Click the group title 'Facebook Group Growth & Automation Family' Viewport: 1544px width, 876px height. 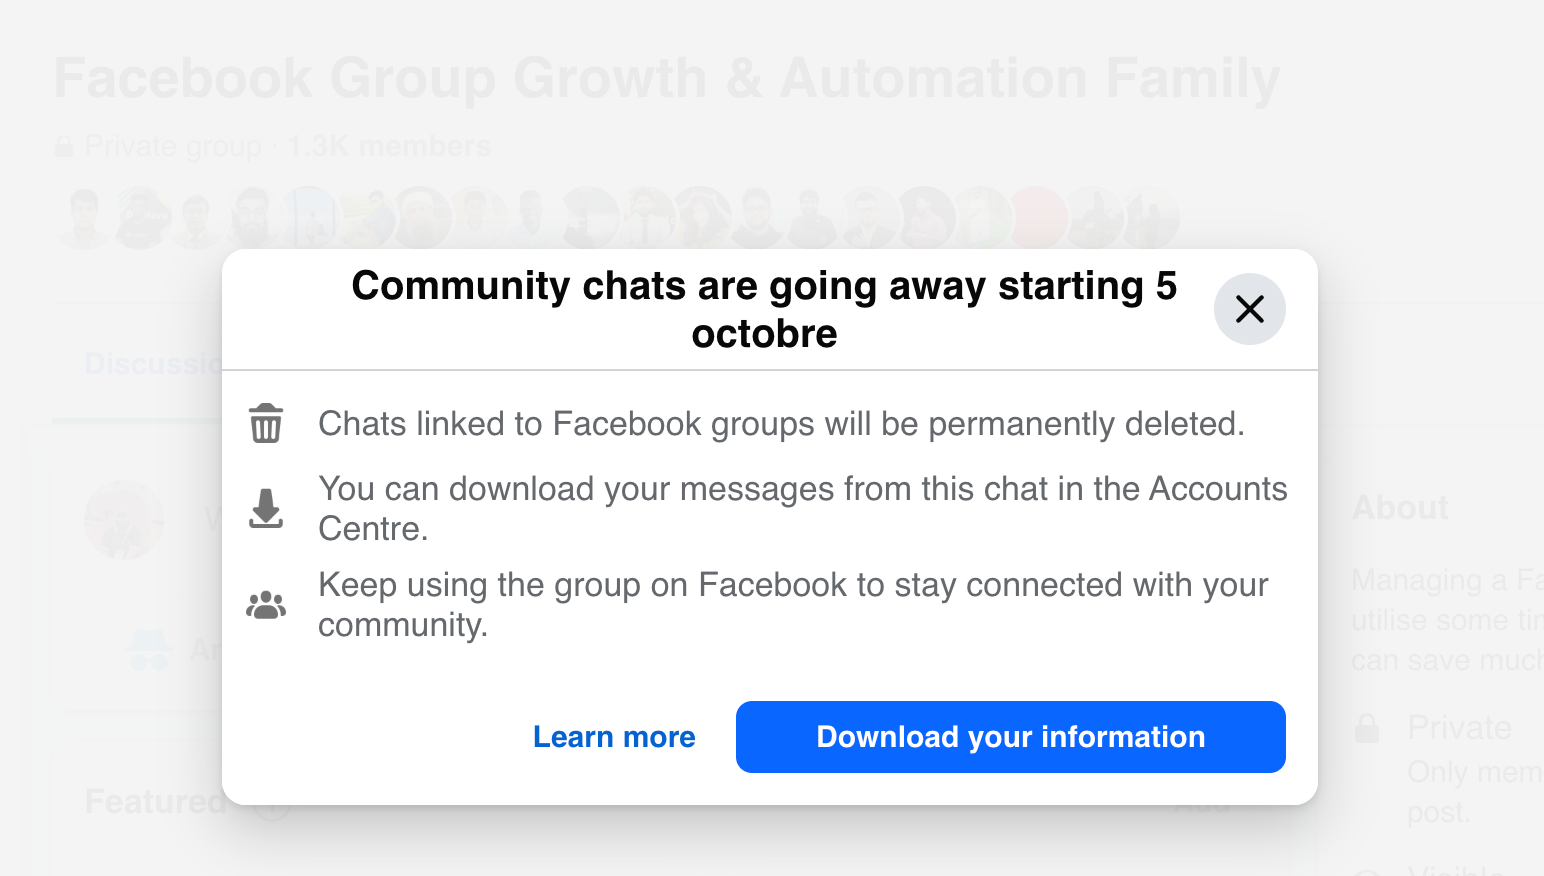tap(666, 79)
